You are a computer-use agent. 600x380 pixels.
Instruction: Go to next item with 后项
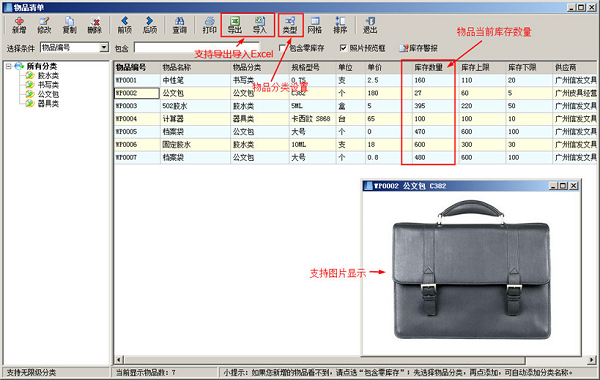pos(150,25)
